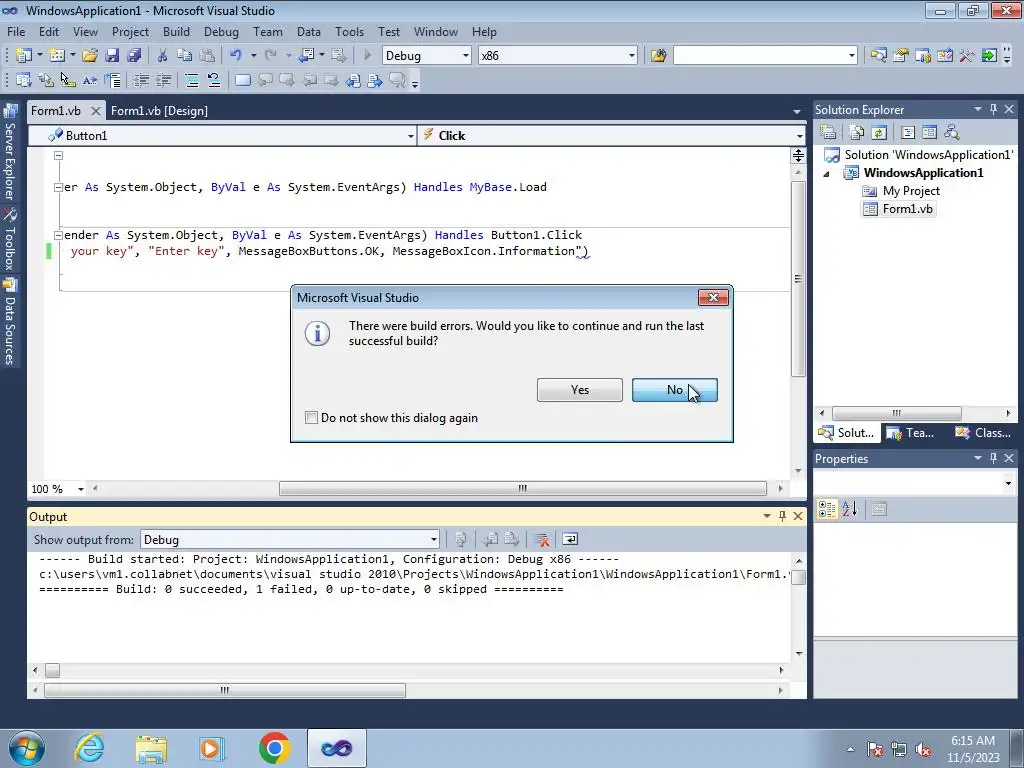Click the Cut scissors icon
Screen dimensions: 1024x768
point(163,56)
